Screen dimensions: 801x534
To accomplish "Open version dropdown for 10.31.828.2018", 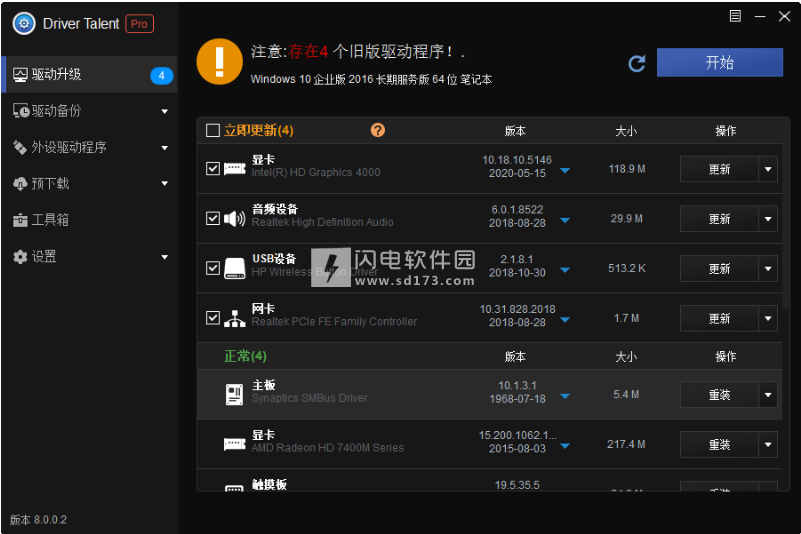I will point(565,320).
